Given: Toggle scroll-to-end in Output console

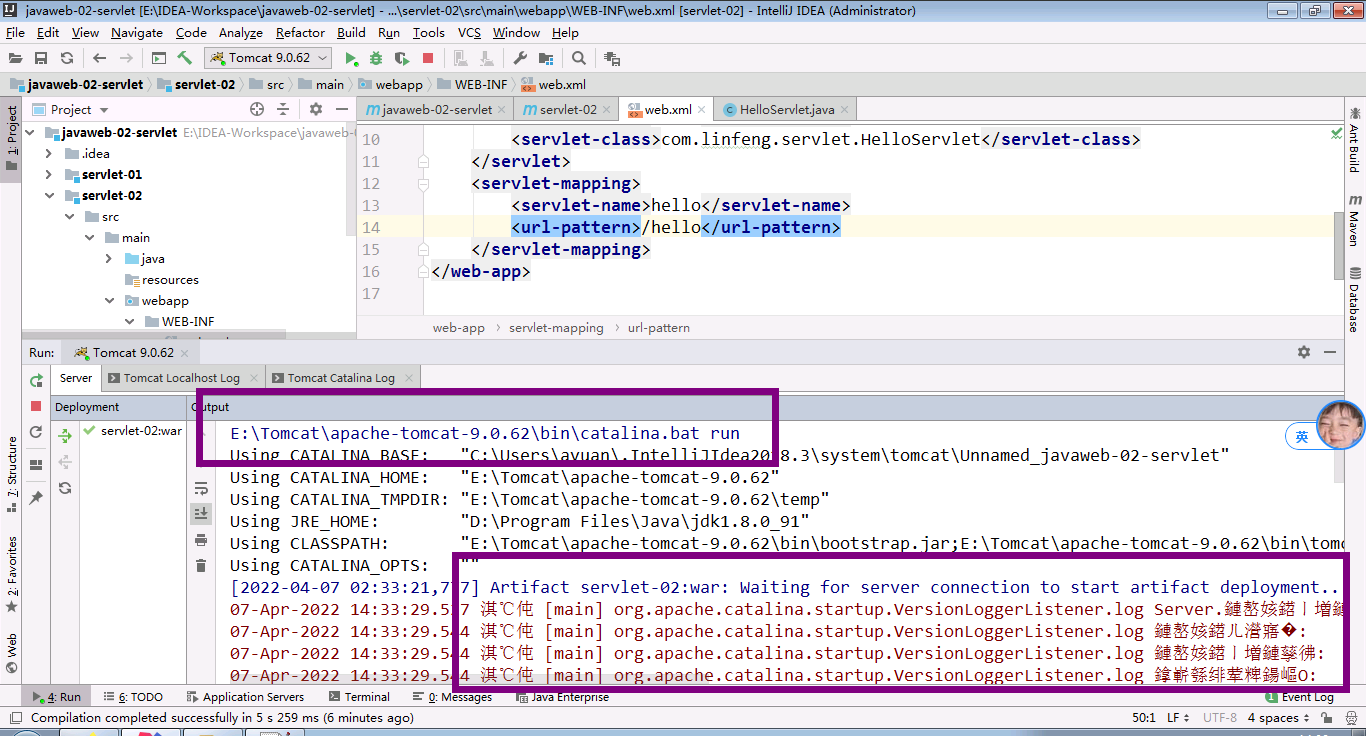Looking at the screenshot, I should click(201, 513).
